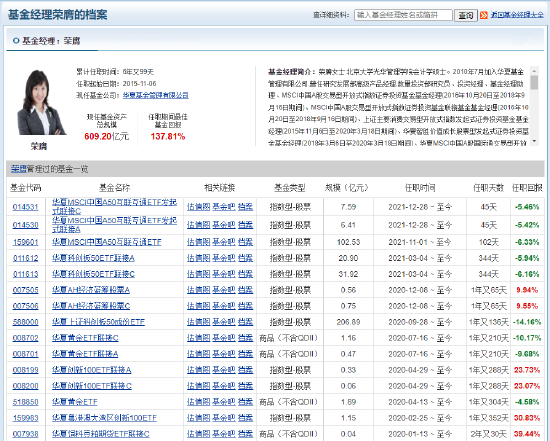550x441 pixels.
Task: Click the 规模（亿元） column header
Action: coord(347,188)
